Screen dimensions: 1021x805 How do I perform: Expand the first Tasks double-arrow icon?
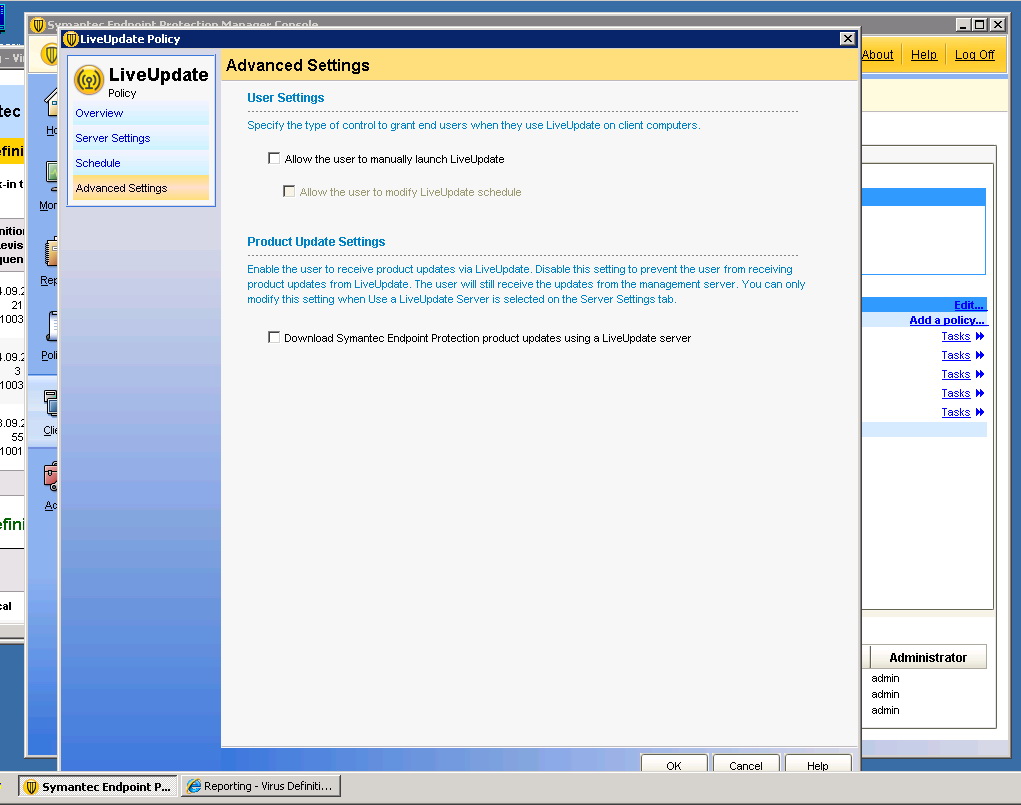point(980,336)
